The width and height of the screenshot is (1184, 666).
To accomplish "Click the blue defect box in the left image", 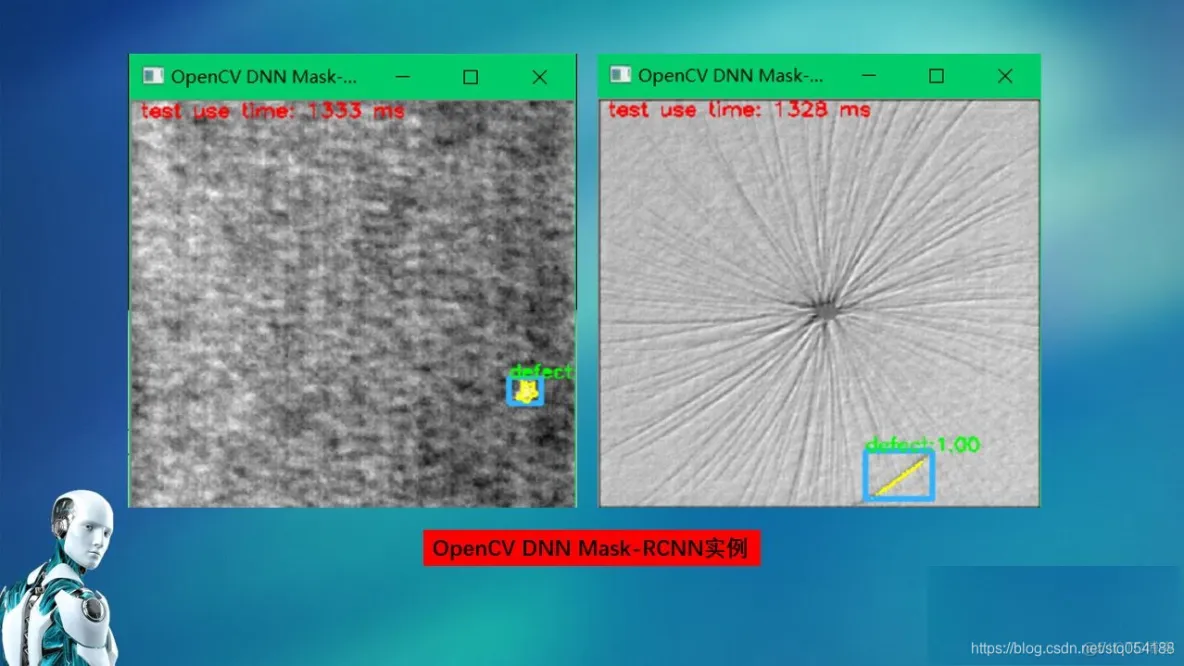I will [x=525, y=391].
